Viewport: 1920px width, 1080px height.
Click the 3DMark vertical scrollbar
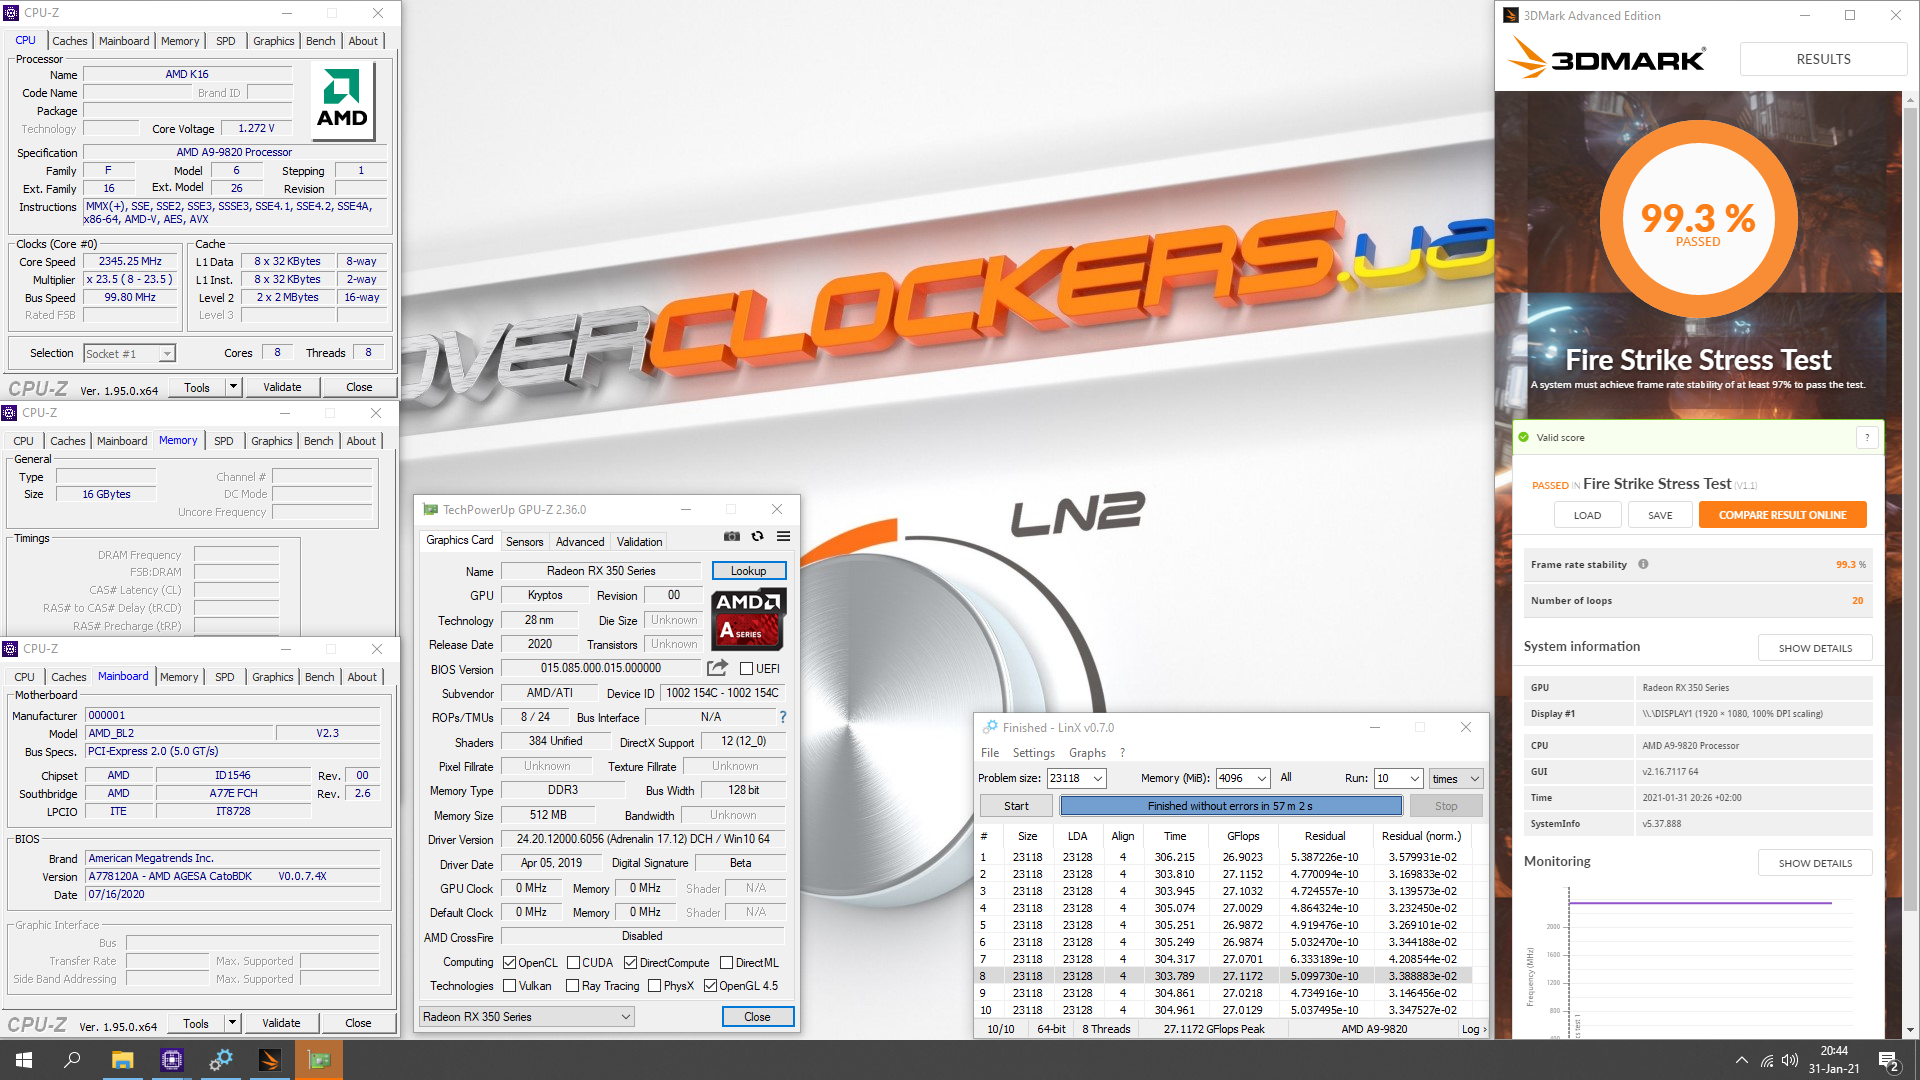[1911, 500]
